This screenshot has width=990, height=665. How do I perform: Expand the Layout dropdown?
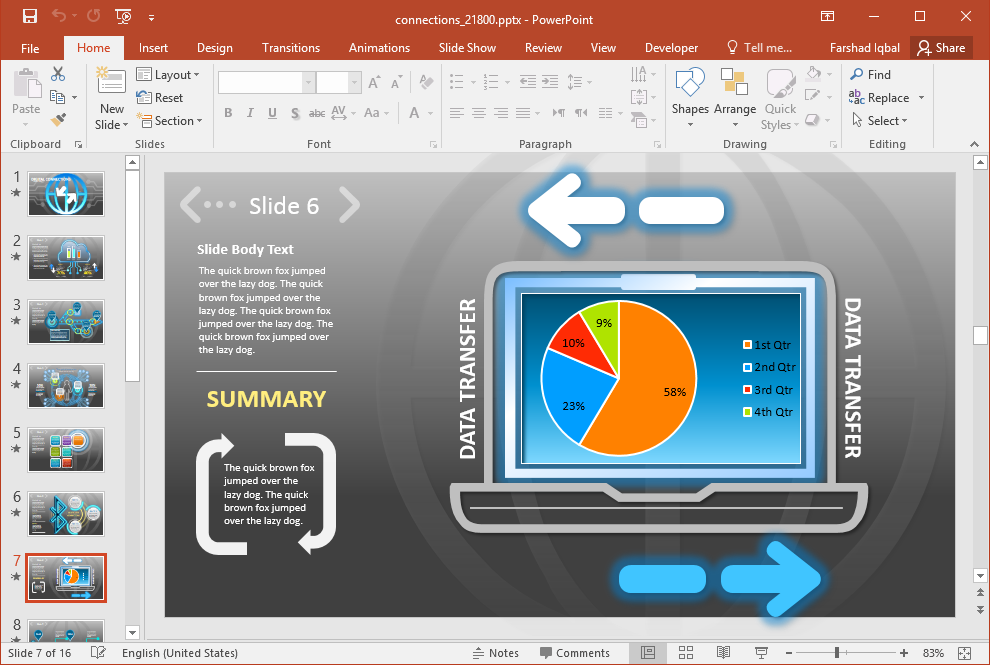click(168, 75)
